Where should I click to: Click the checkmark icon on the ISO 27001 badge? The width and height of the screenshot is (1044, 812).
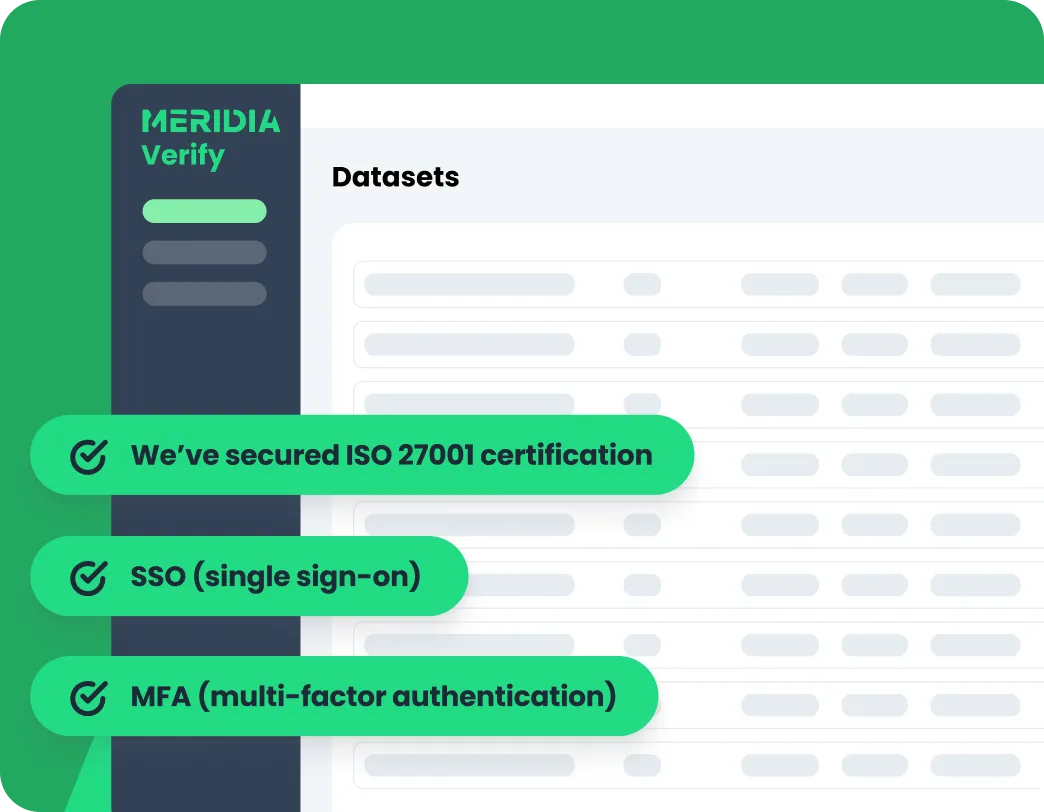pos(89,455)
